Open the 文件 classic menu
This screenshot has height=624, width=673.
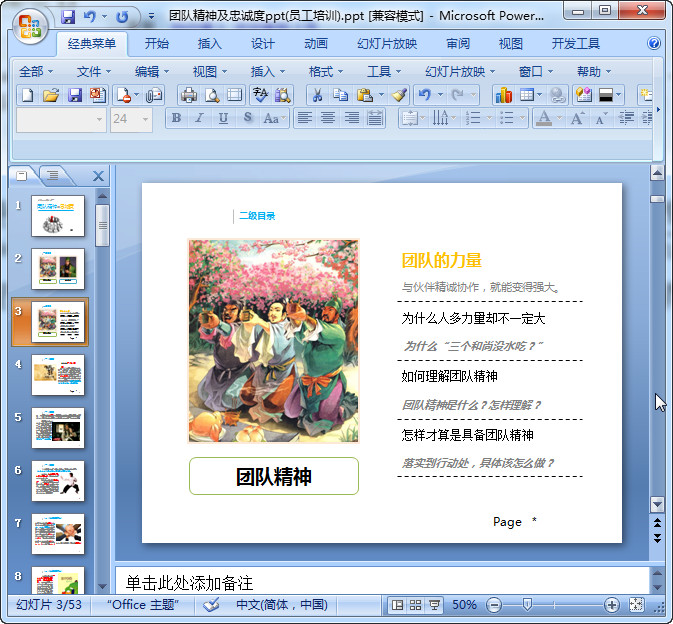tap(94, 72)
